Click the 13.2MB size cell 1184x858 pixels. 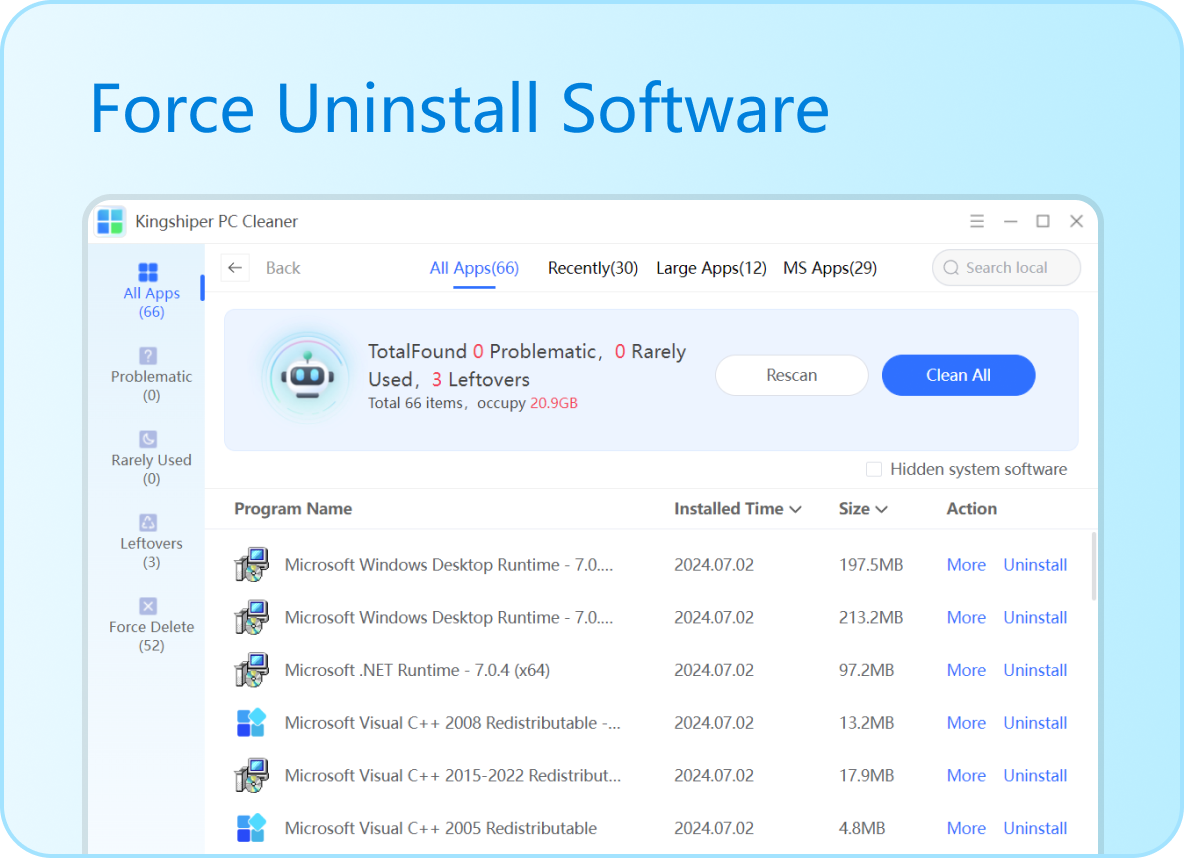coord(866,723)
